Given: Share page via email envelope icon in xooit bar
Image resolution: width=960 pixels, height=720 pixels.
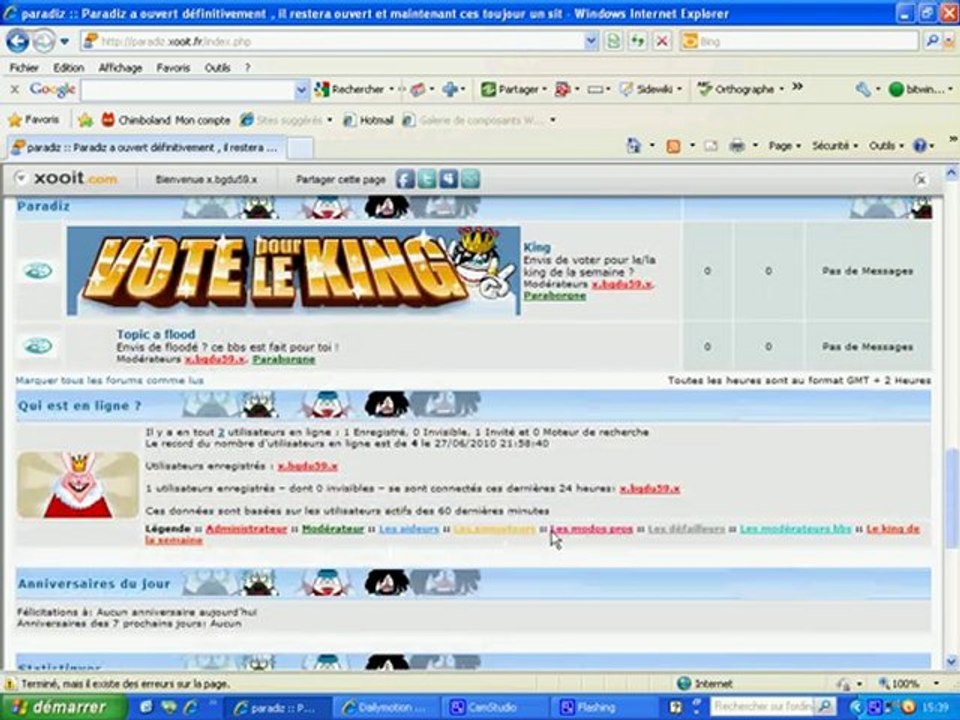Looking at the screenshot, I should [x=470, y=179].
